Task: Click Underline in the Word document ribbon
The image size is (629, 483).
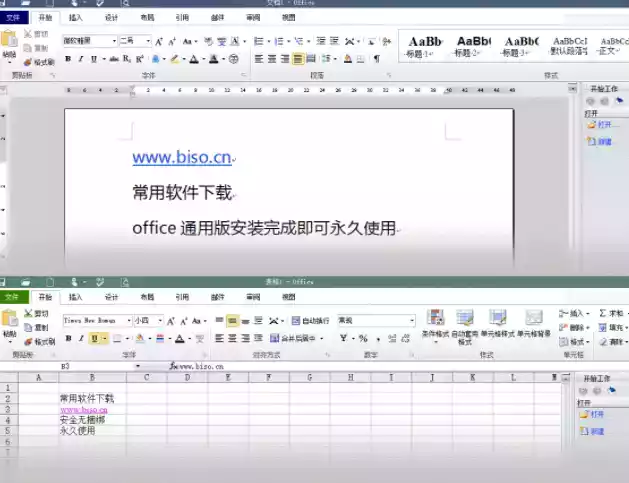Action: point(94,59)
